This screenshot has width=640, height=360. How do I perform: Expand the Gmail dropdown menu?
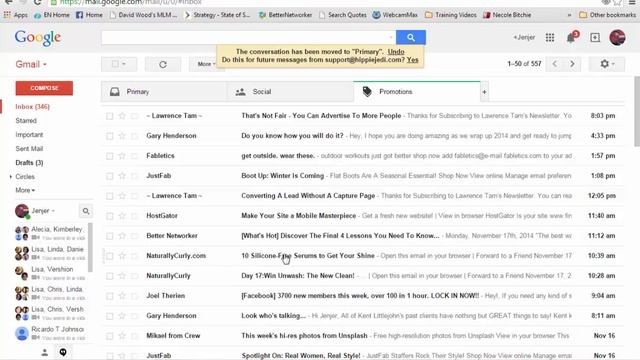click(x=31, y=64)
